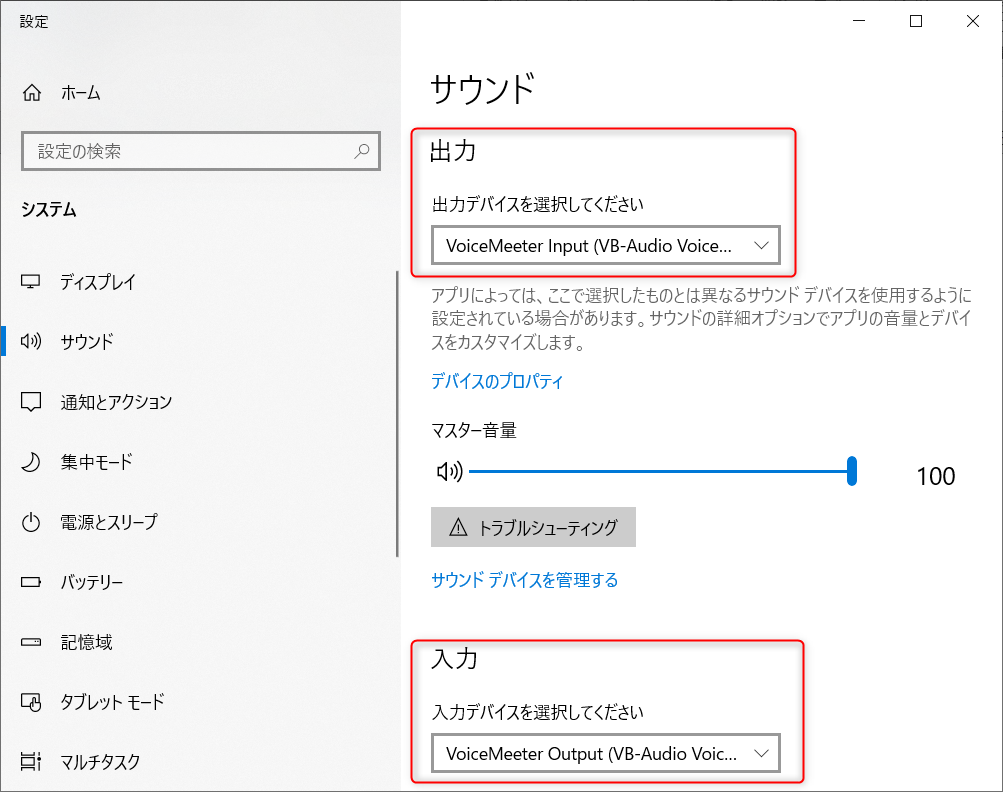Open タブレット モード settings
The width and height of the screenshot is (1003, 792).
pyautogui.click(x=113, y=702)
